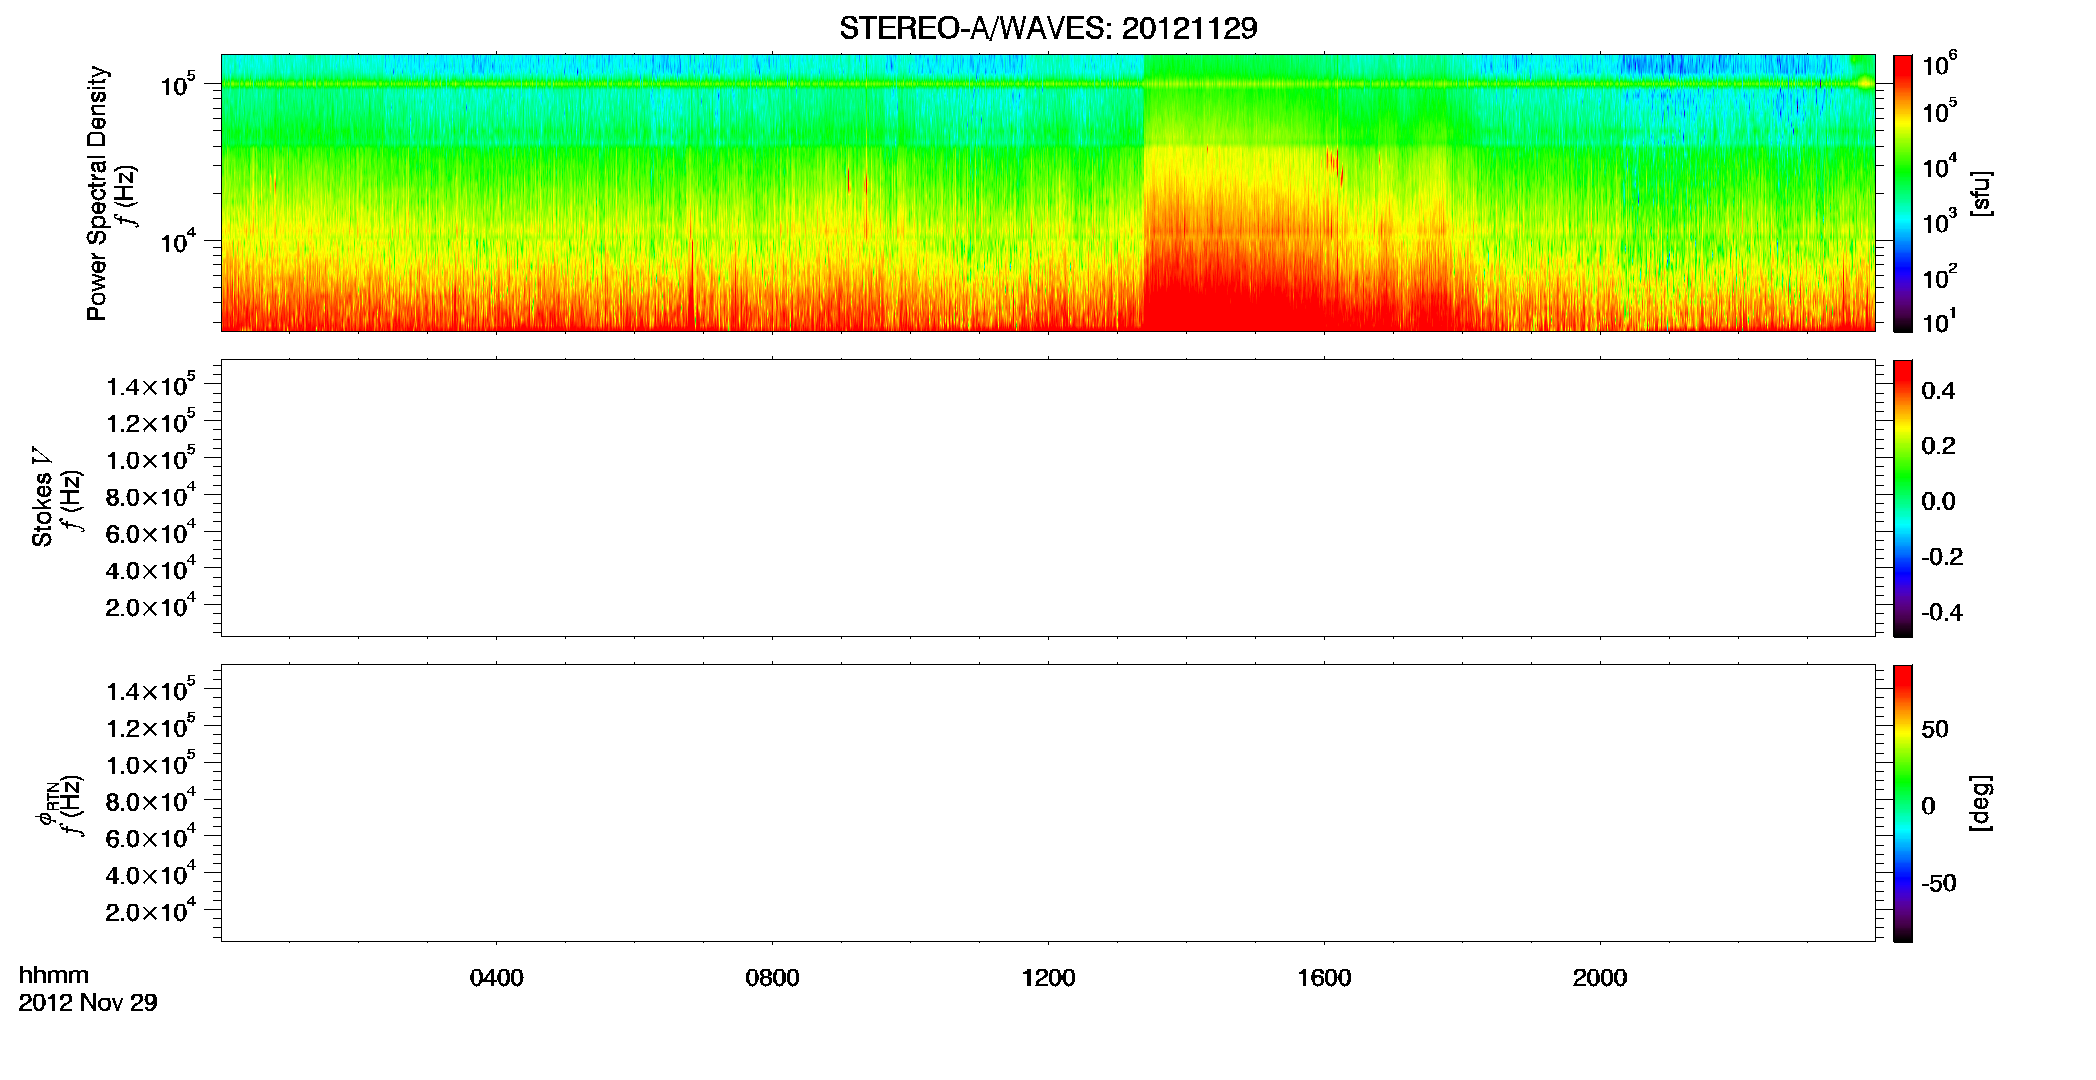2096x1080 pixels.
Task: Click the -0.4 label on Stokes color bar
Action: coord(1942,613)
